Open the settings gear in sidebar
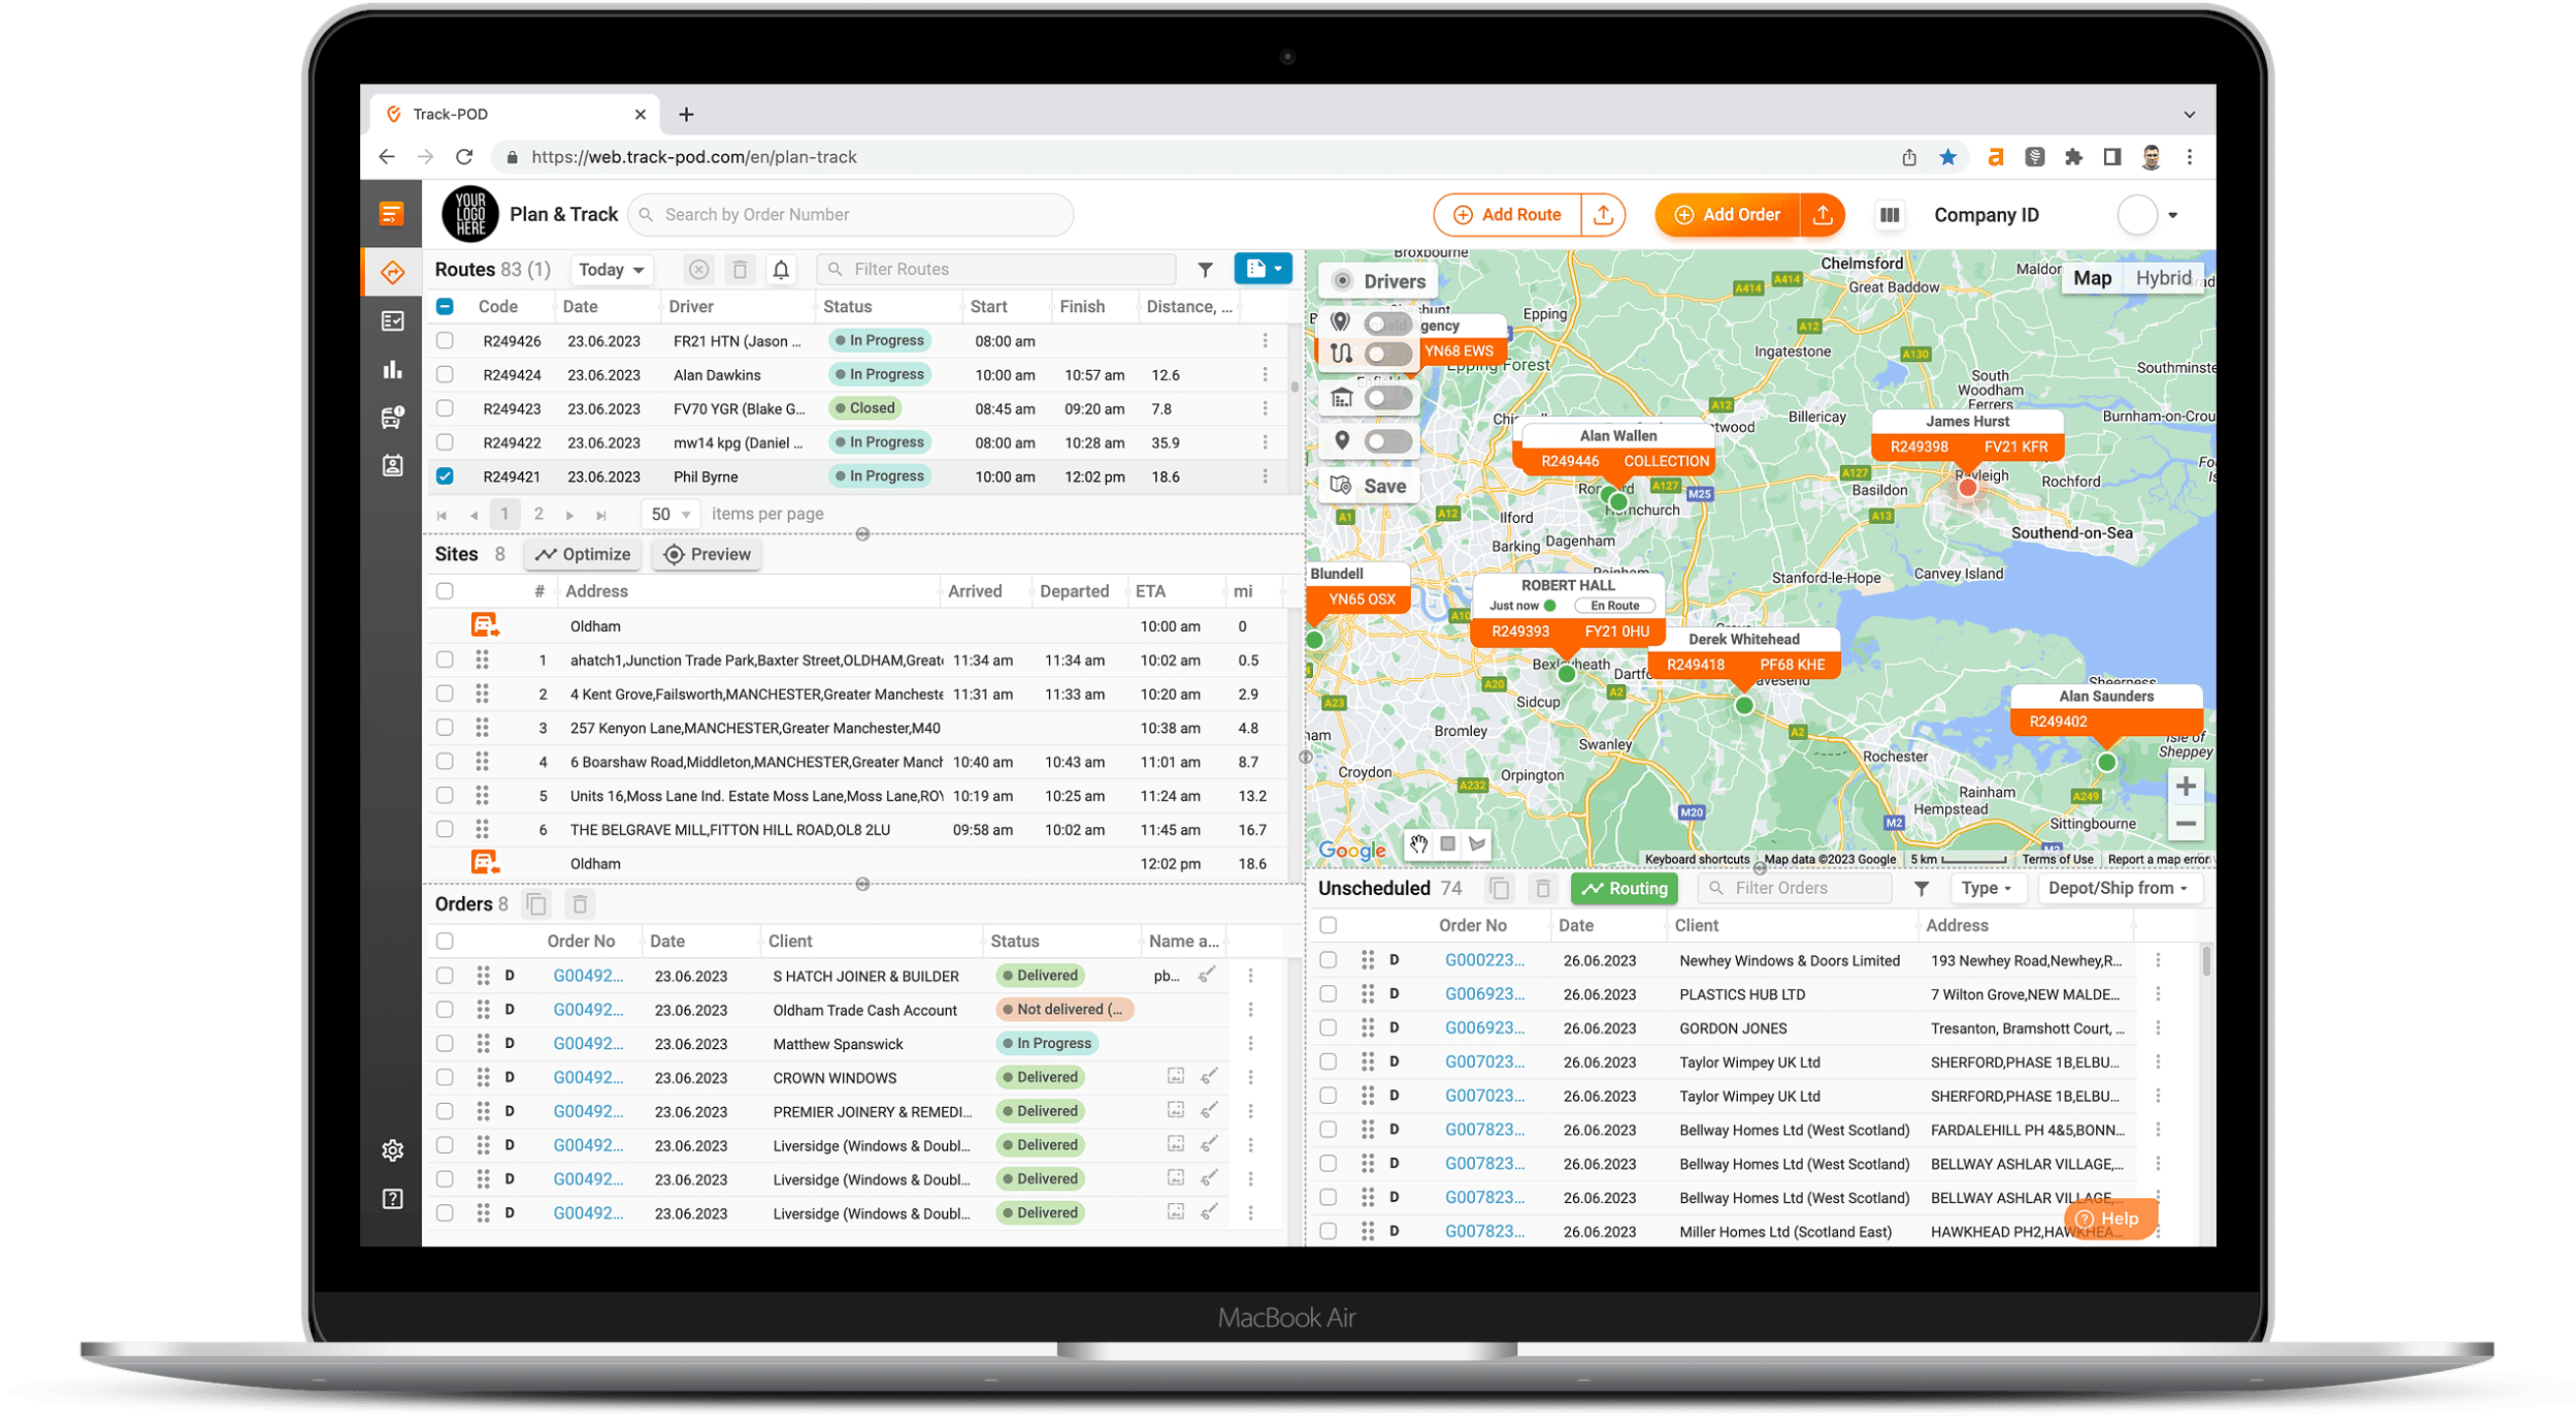The height and width of the screenshot is (1417, 2576). pos(392,1151)
